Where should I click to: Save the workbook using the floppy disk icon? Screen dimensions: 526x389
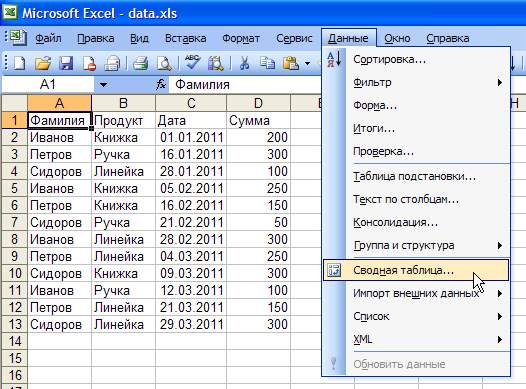pyautogui.click(x=66, y=63)
